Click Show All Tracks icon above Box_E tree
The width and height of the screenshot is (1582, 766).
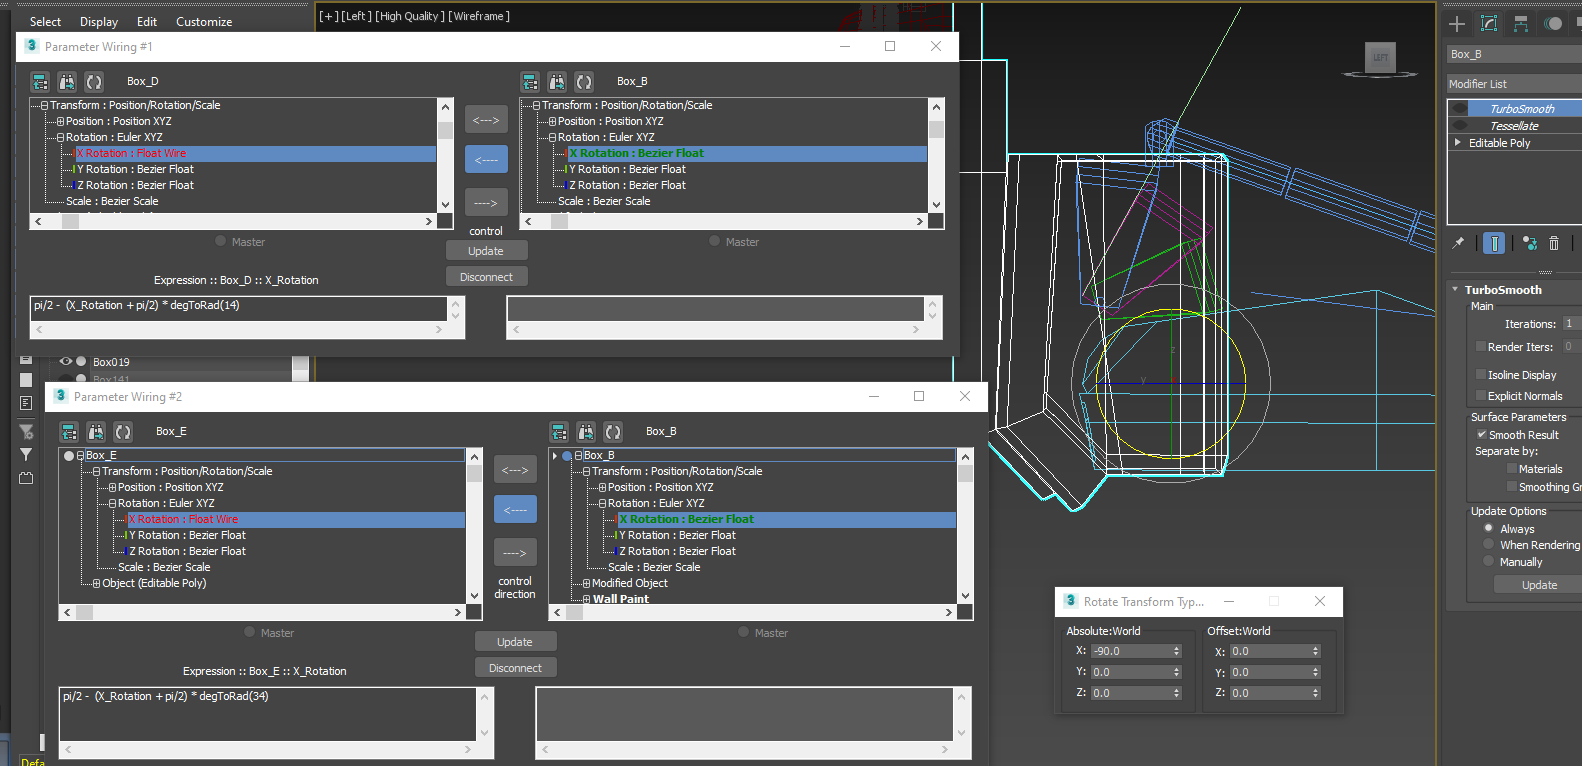[x=69, y=432]
